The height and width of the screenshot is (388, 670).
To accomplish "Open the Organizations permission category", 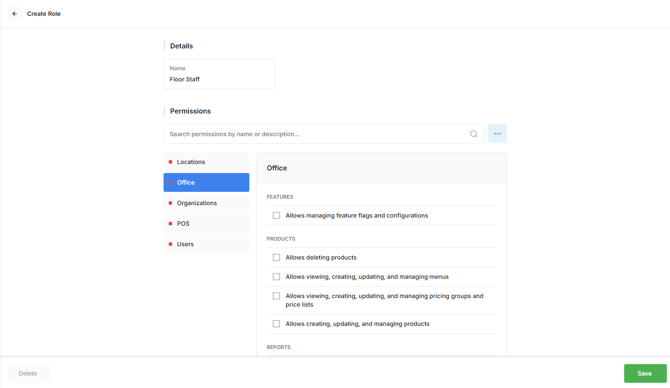I will tap(206, 203).
